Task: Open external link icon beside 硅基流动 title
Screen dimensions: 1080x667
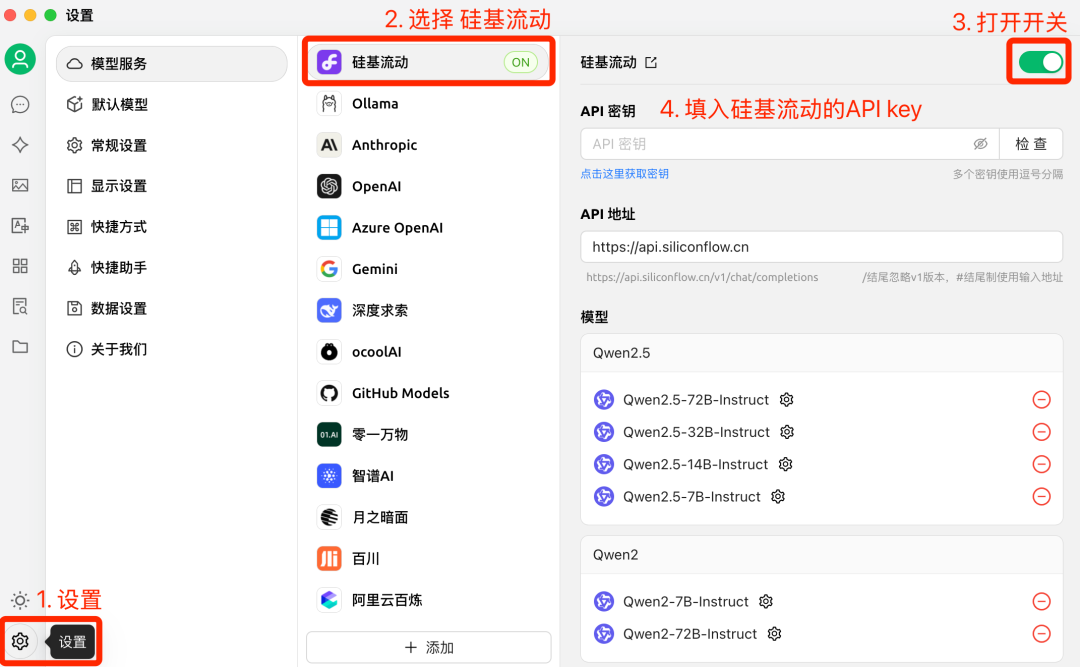Action: coord(651,63)
